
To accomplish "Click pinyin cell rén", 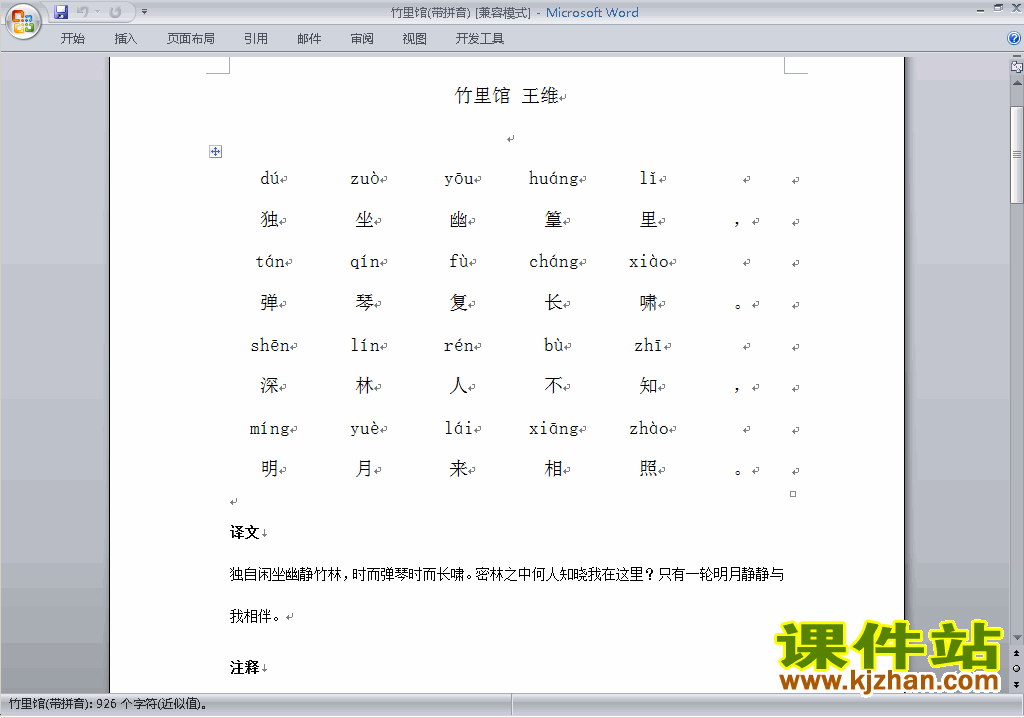I will (459, 345).
